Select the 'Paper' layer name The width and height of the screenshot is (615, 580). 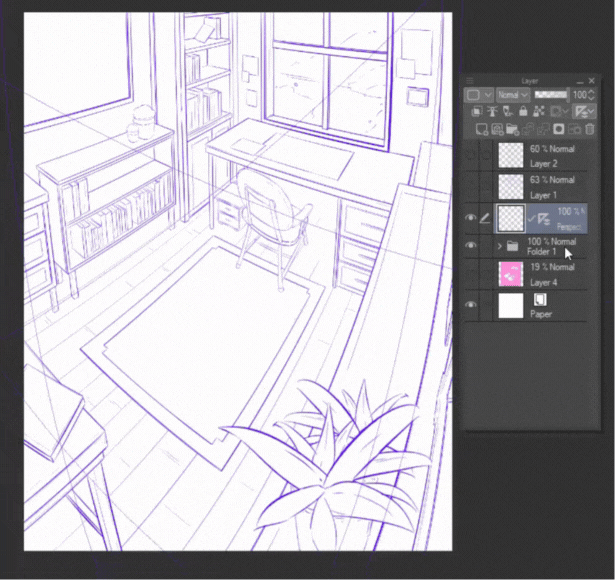pyautogui.click(x=541, y=314)
